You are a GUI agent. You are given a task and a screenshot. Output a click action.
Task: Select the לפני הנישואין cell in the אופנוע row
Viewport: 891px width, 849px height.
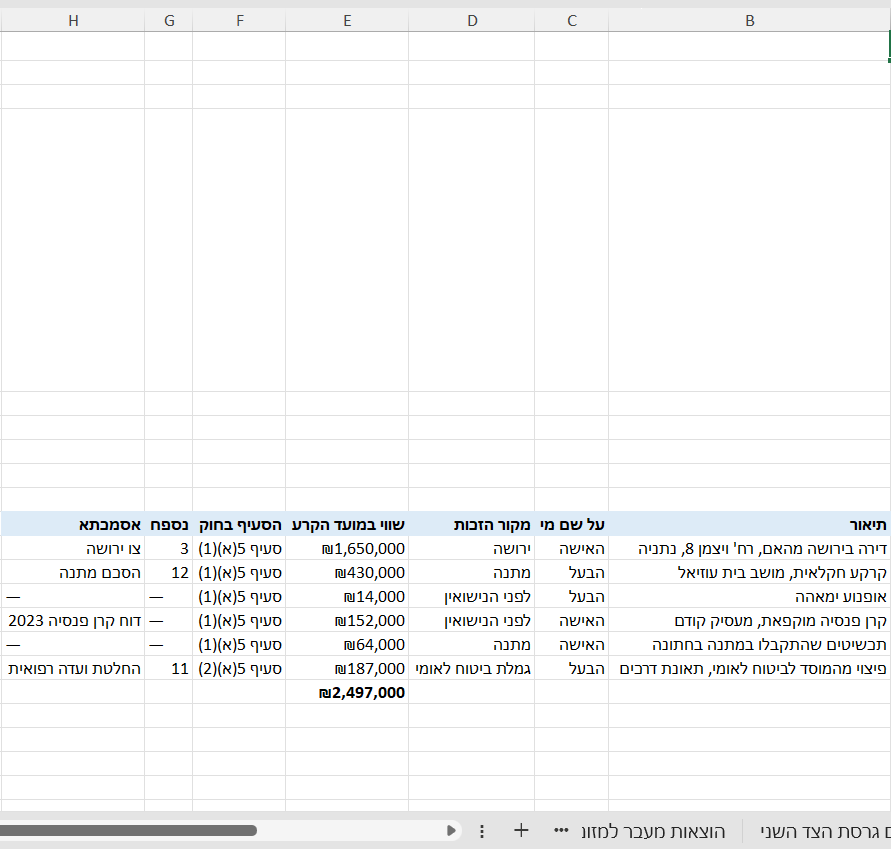pos(472,596)
